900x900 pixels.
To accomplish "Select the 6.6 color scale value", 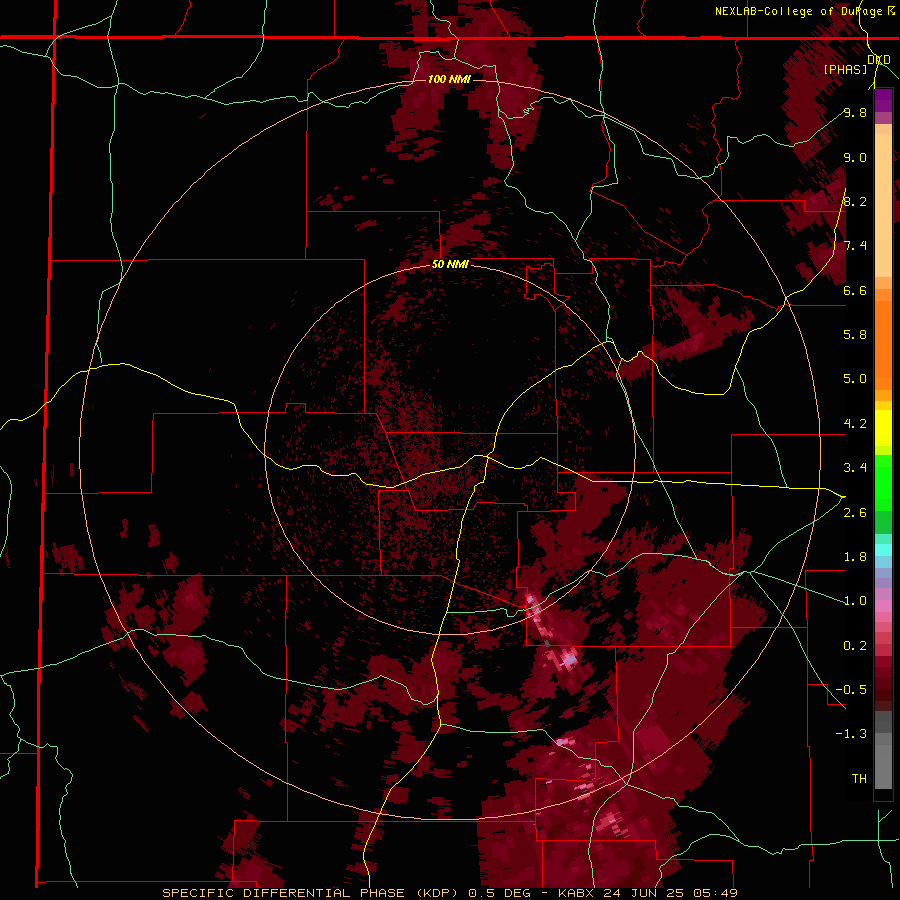I will [x=855, y=290].
